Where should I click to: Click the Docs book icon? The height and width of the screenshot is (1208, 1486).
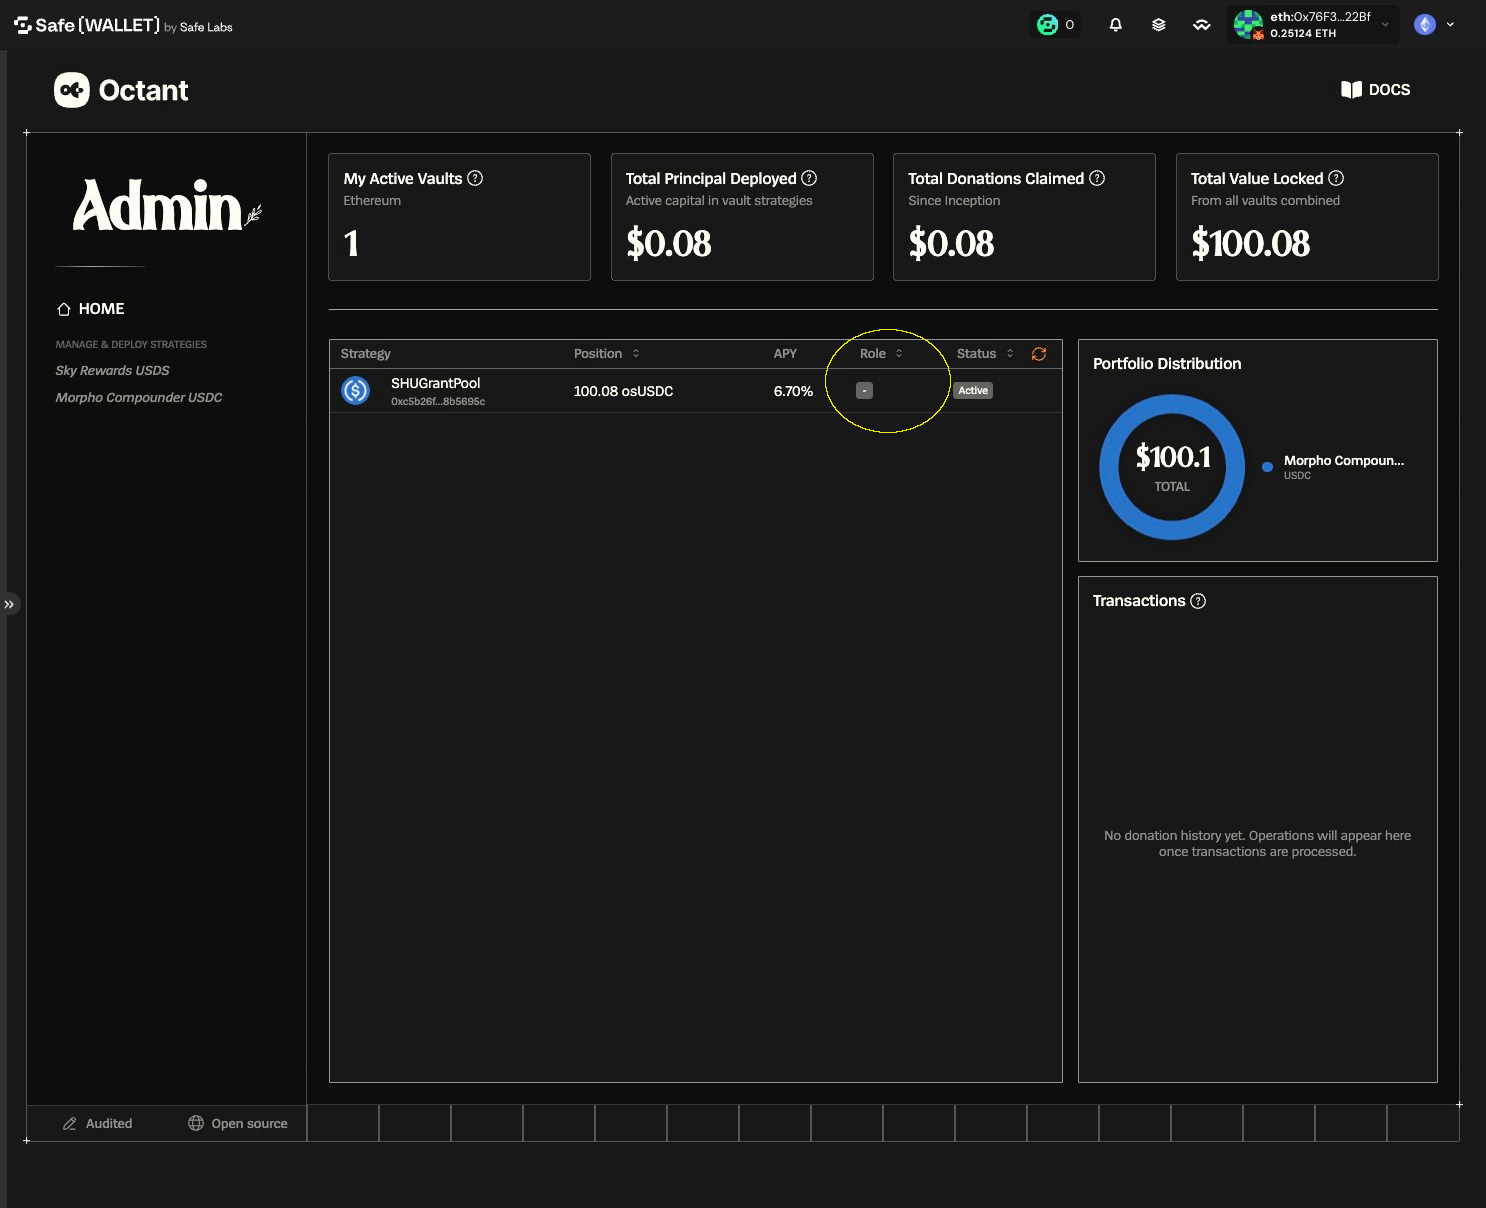pyautogui.click(x=1351, y=90)
